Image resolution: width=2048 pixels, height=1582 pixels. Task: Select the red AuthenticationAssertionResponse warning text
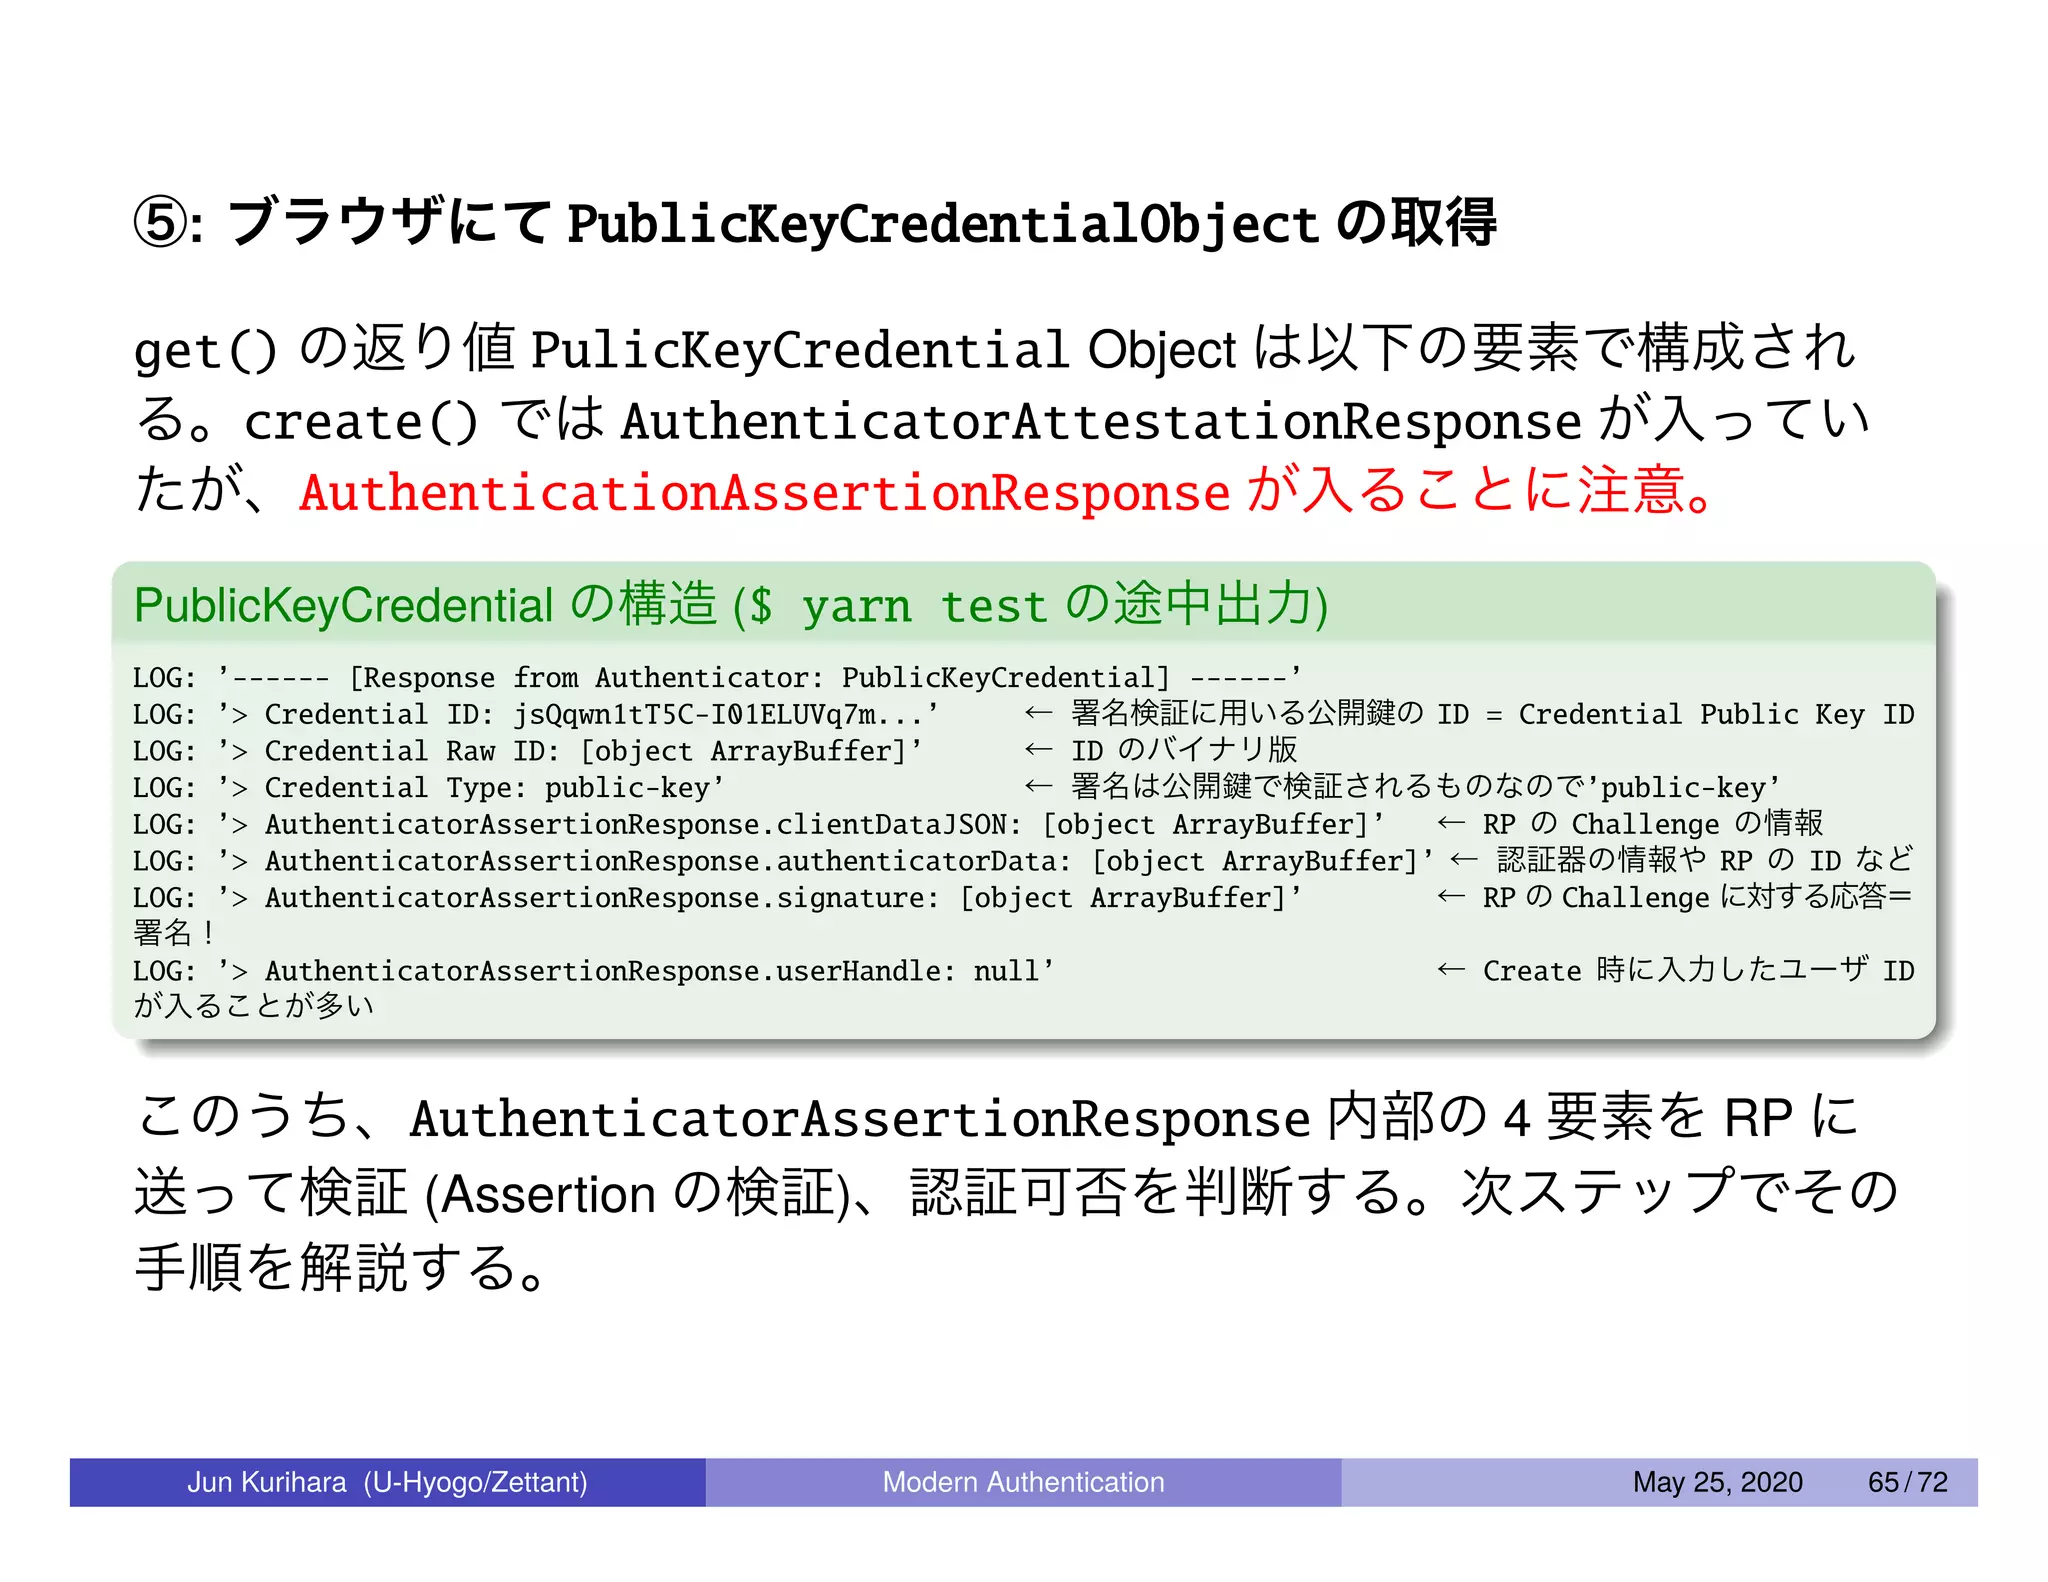tap(1008, 491)
